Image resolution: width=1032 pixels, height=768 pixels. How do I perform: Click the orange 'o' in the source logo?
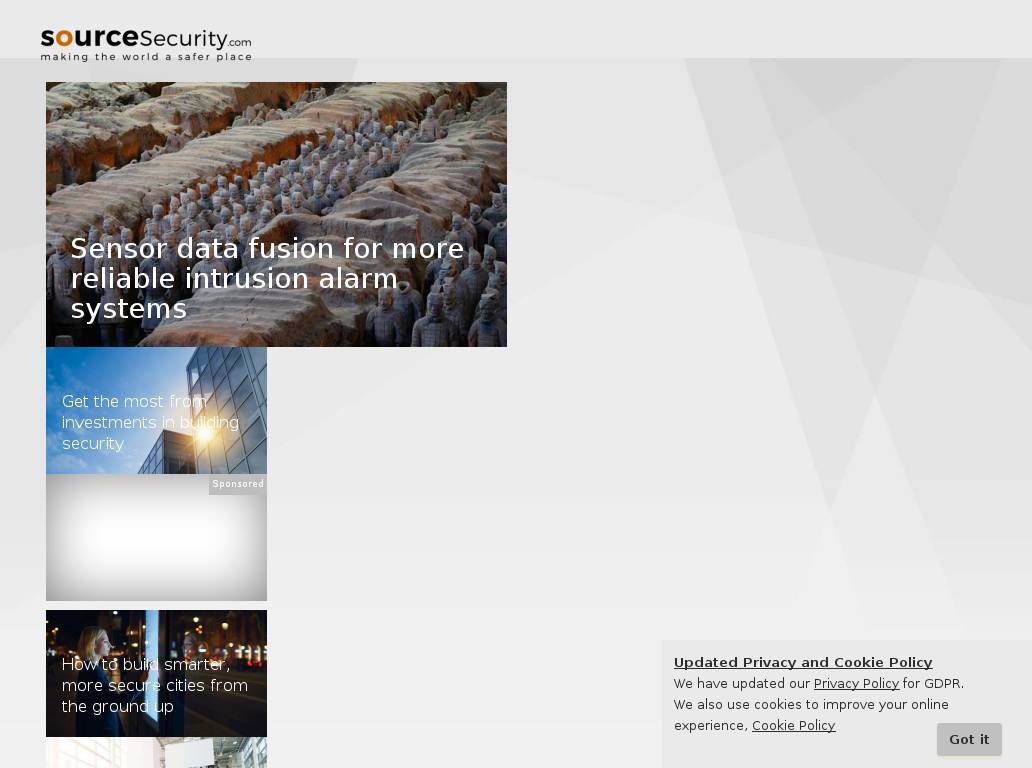[x=64, y=39]
